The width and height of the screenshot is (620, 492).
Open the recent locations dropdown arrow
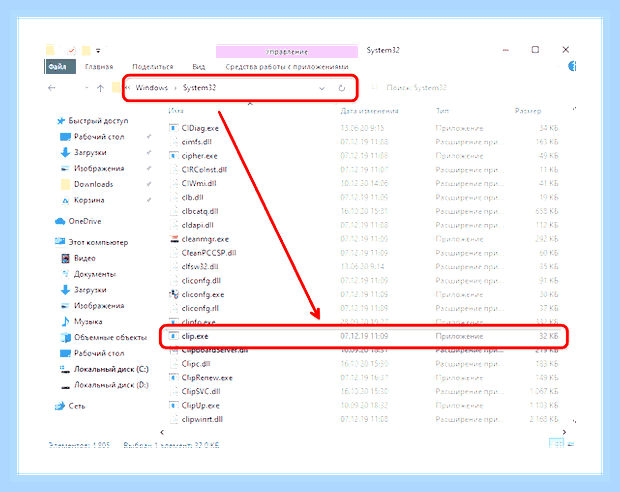coord(87,88)
